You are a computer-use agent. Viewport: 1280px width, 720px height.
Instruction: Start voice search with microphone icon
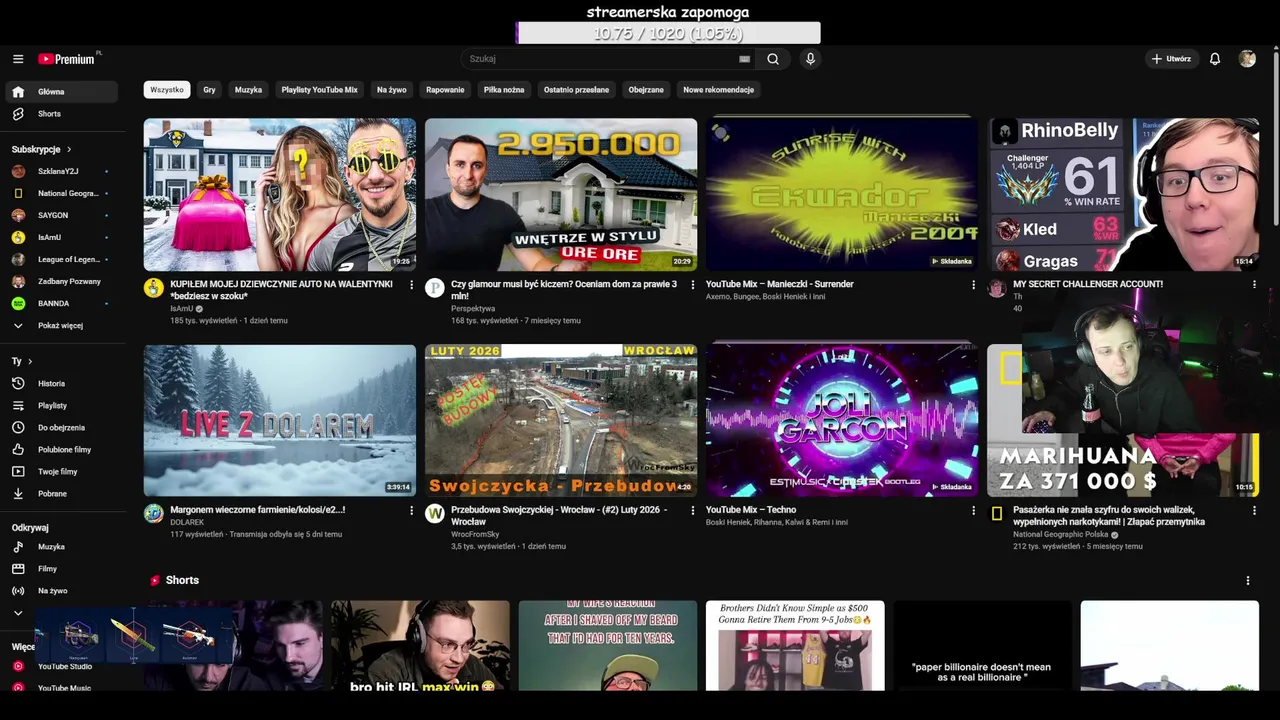(810, 59)
